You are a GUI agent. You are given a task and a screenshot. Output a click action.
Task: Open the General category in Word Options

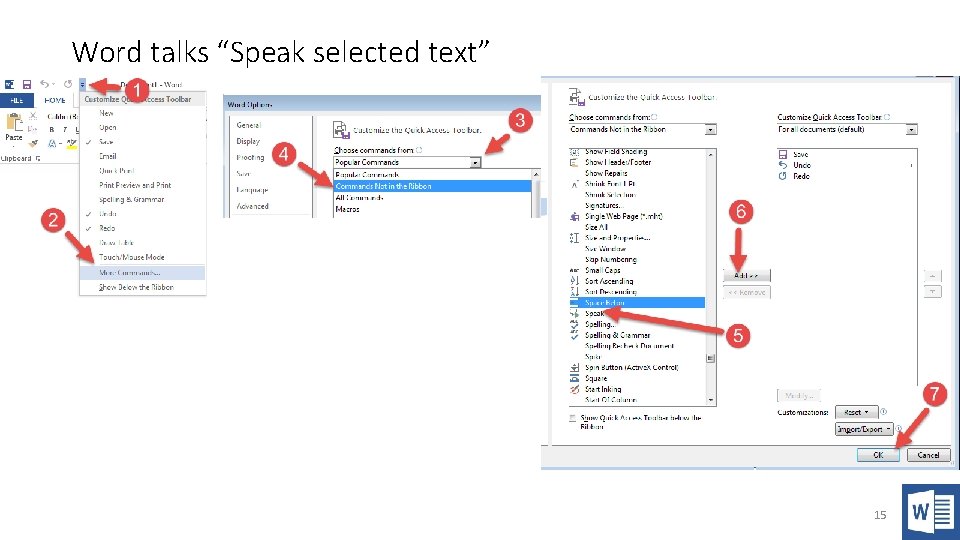coord(249,125)
